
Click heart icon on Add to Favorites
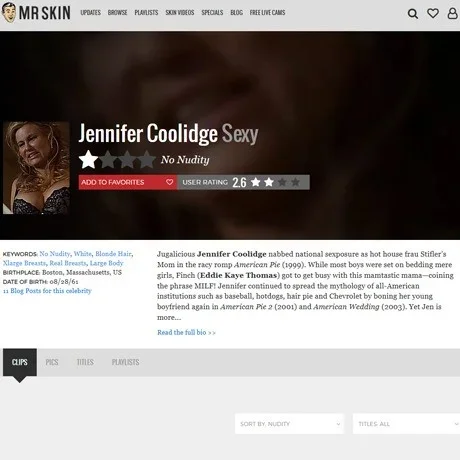coord(169,182)
